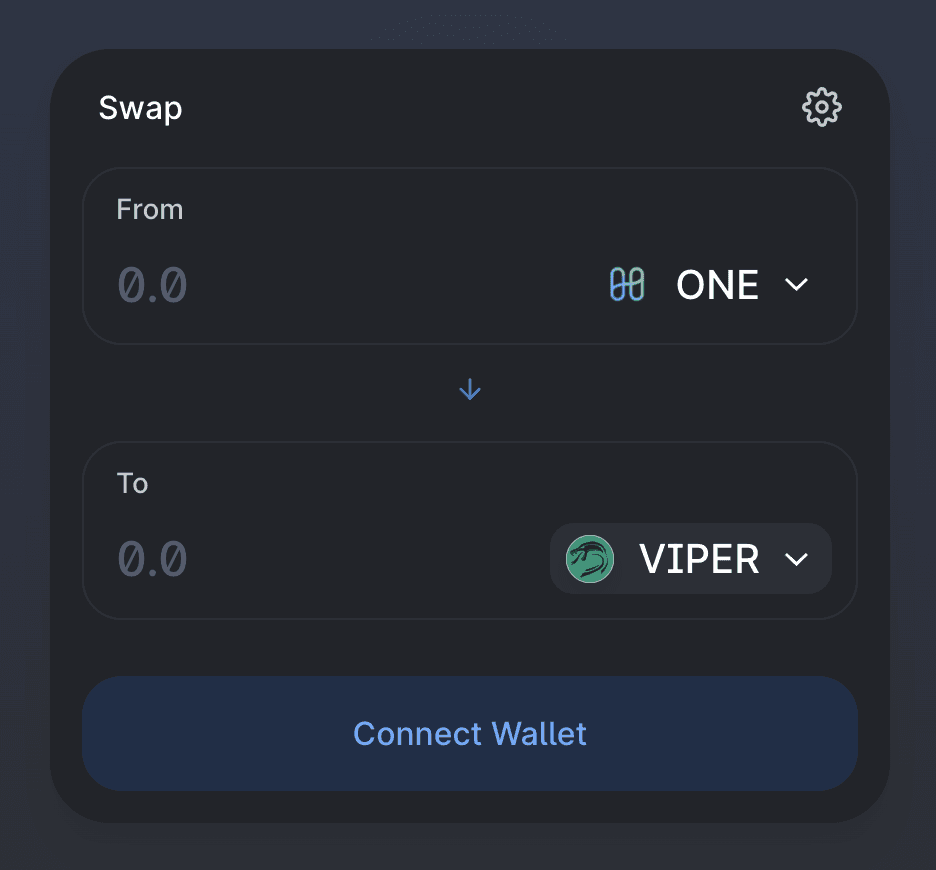This screenshot has height=870, width=936.
Task: Click the 0.0 placeholder in To field
Action: click(x=152, y=559)
